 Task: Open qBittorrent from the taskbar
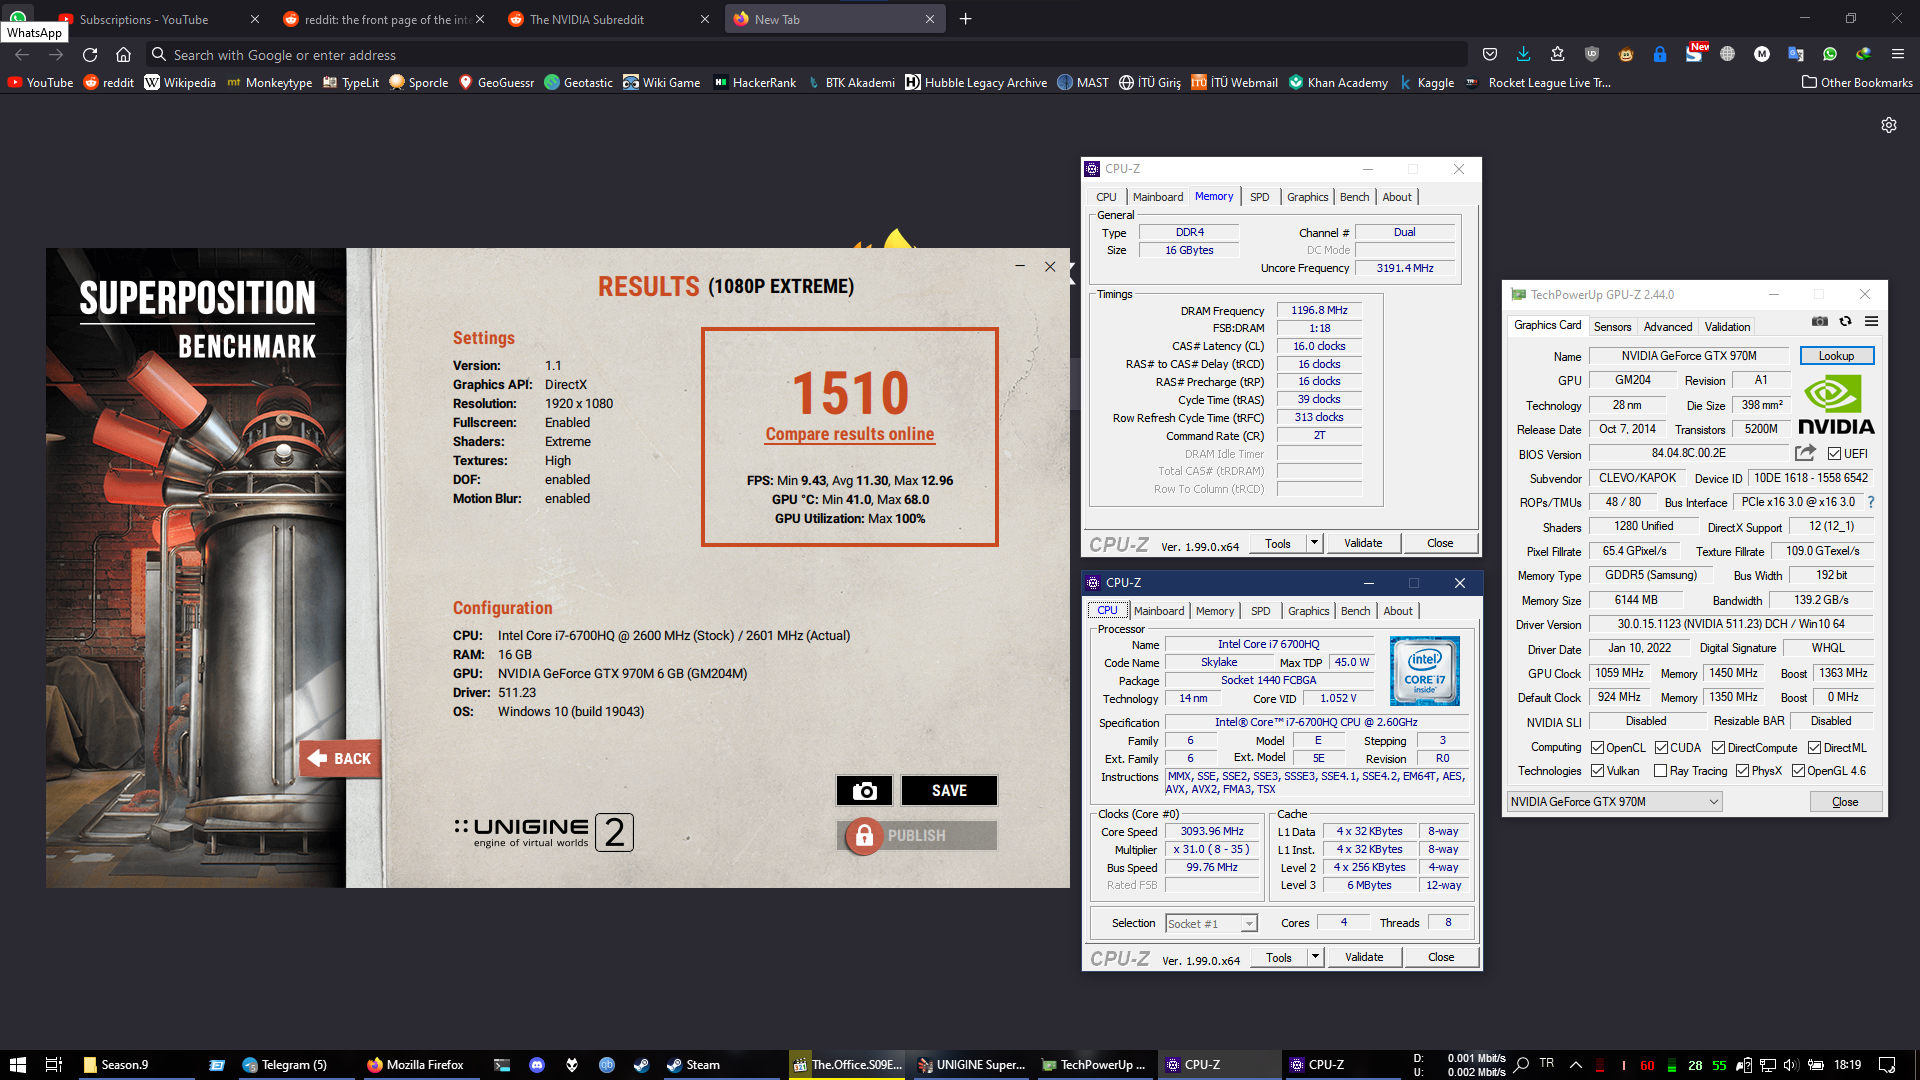(x=607, y=1065)
